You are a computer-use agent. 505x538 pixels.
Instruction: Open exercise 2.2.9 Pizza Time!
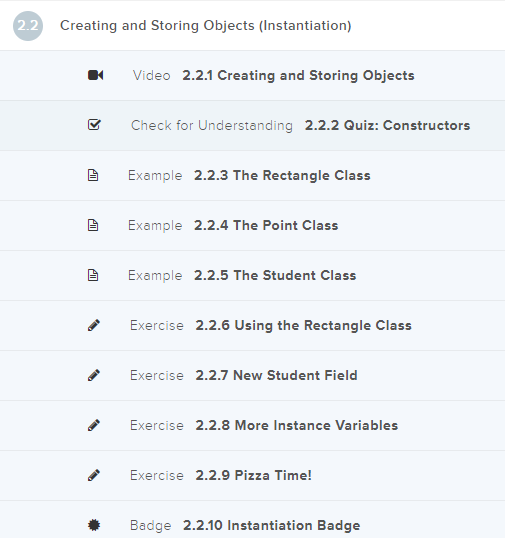[252, 476]
